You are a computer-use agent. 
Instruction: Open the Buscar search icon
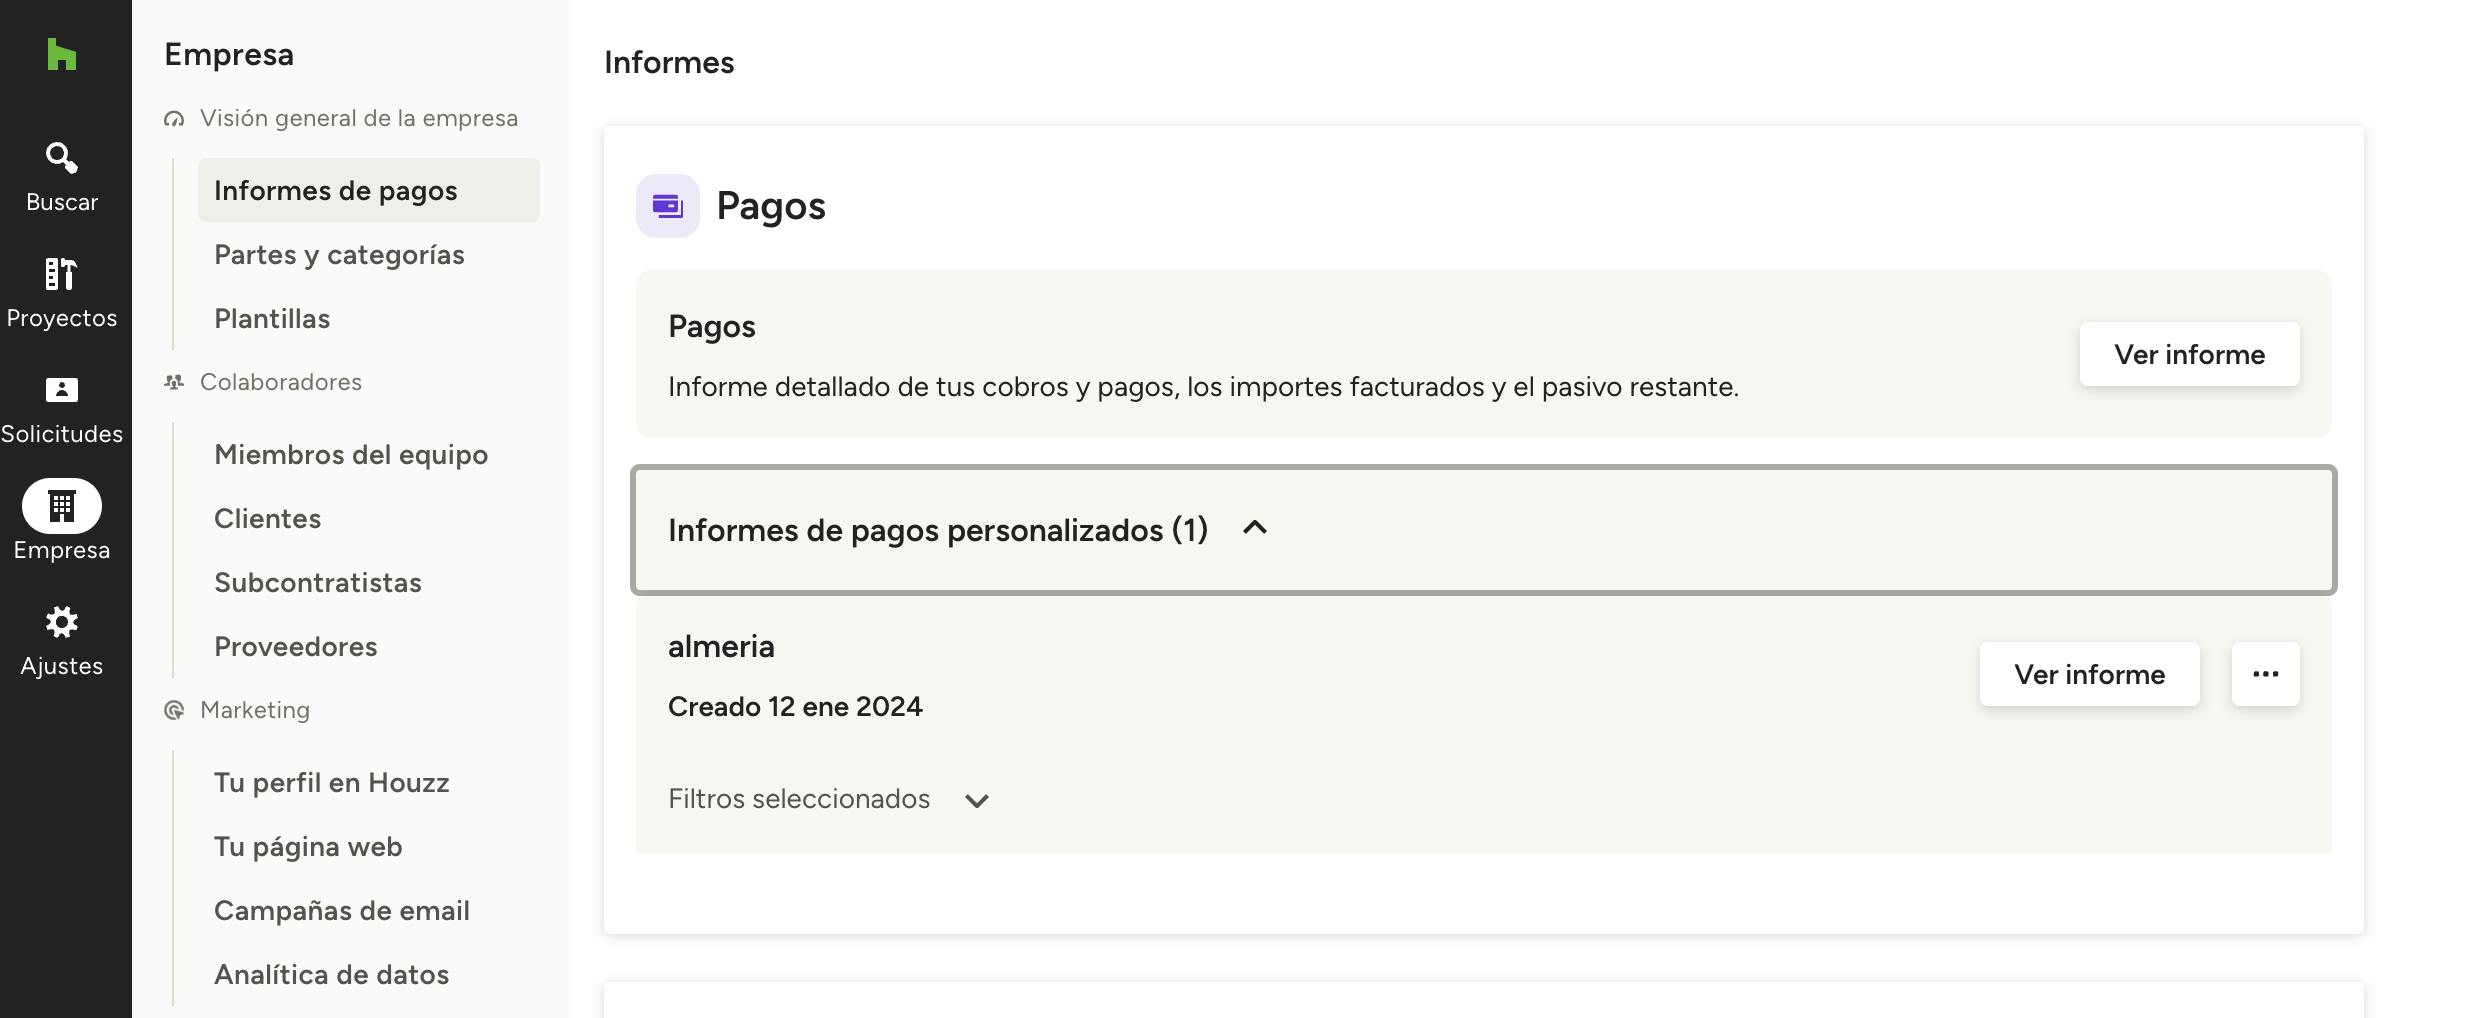coord(61,158)
